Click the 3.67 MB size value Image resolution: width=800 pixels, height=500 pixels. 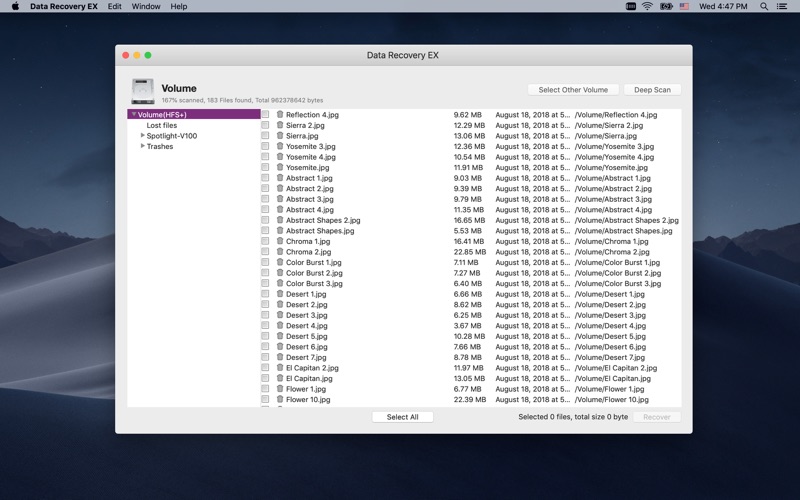[467, 326]
